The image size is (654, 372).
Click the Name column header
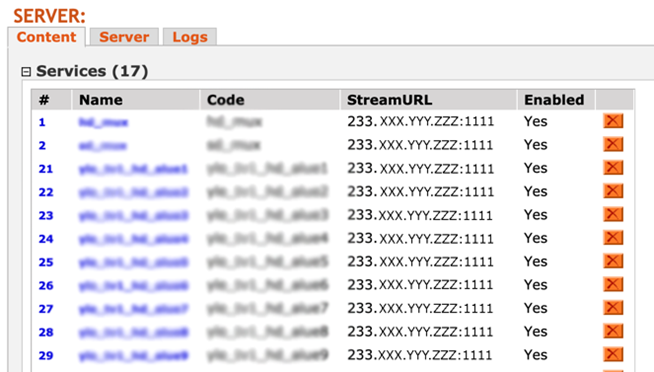point(136,100)
